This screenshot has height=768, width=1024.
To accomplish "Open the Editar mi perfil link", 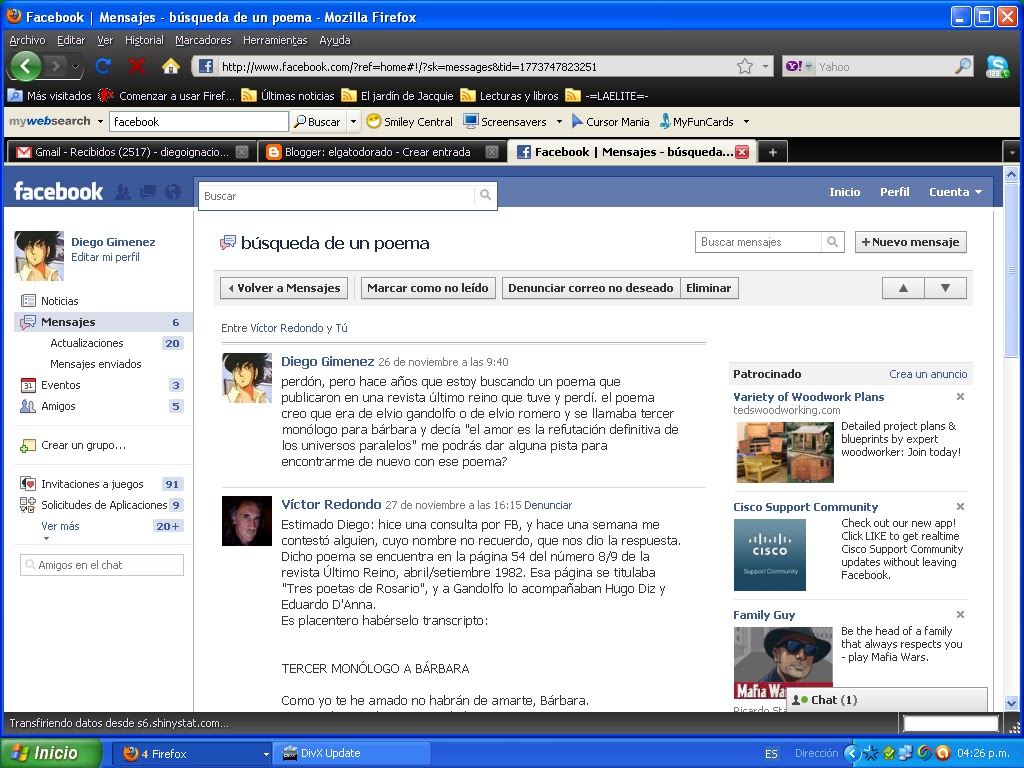I will (105, 257).
